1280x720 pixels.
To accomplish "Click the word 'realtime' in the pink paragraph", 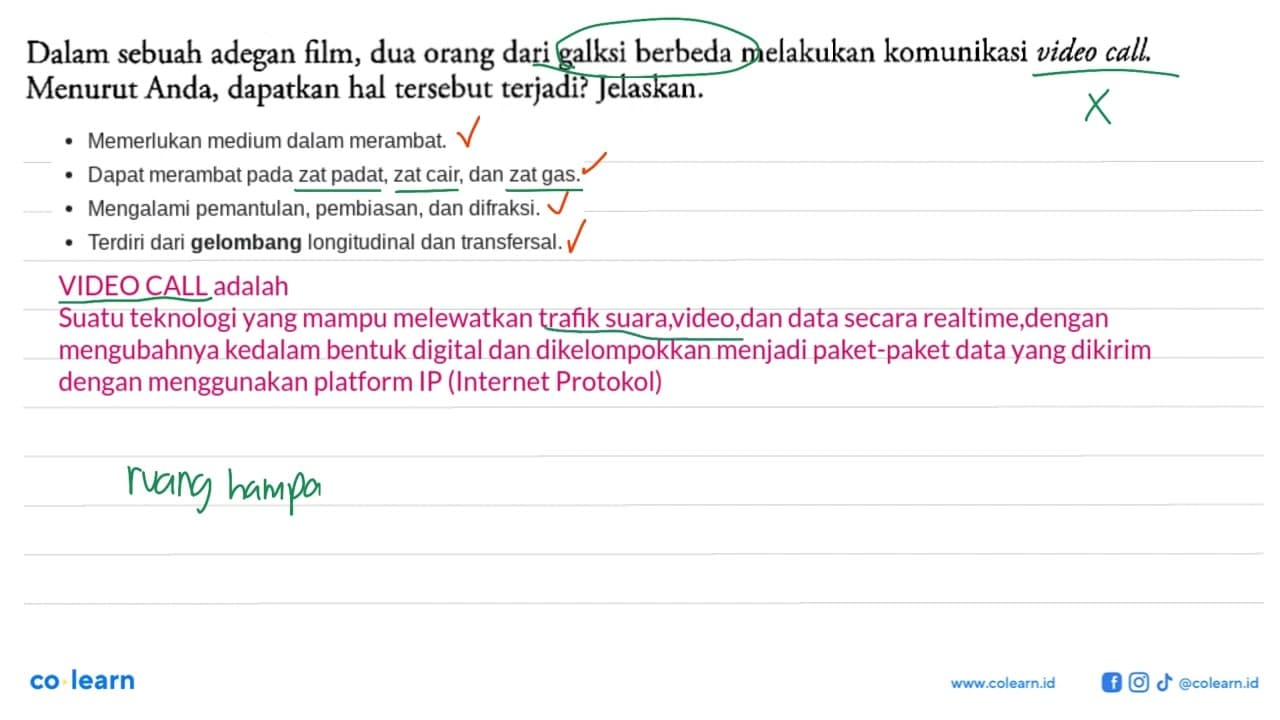I will coord(971,319).
